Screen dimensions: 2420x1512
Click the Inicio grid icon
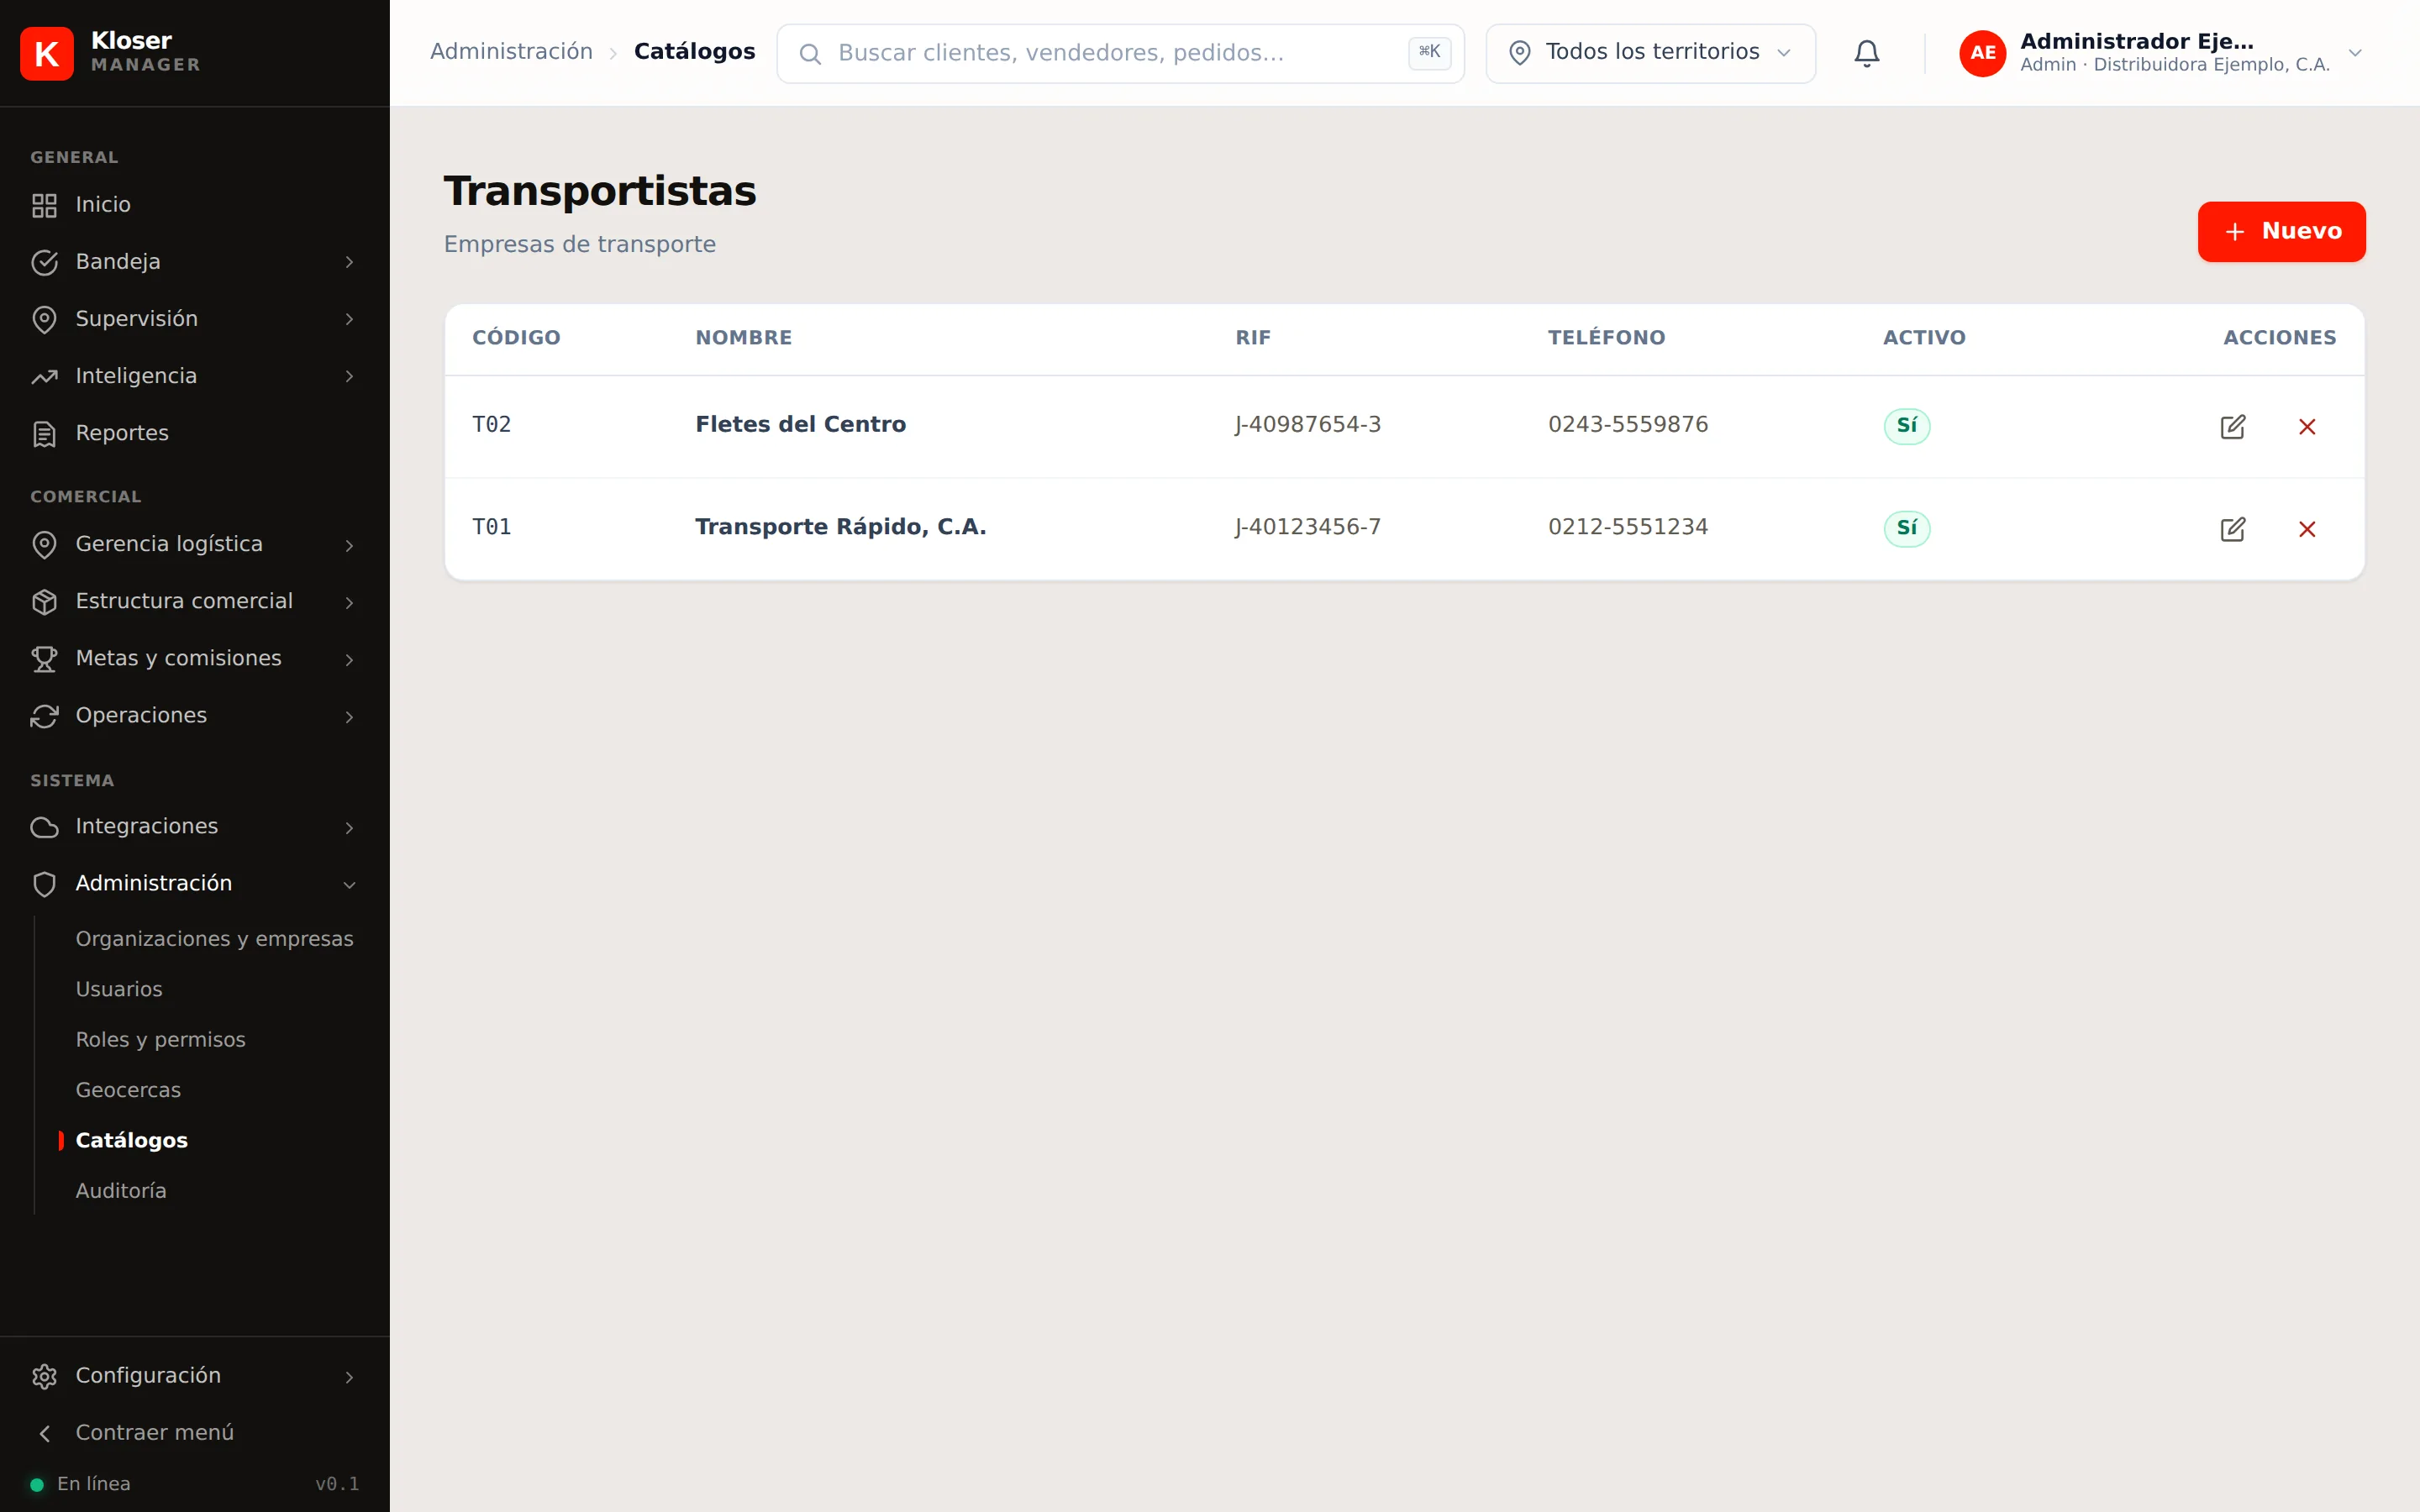[x=44, y=205]
